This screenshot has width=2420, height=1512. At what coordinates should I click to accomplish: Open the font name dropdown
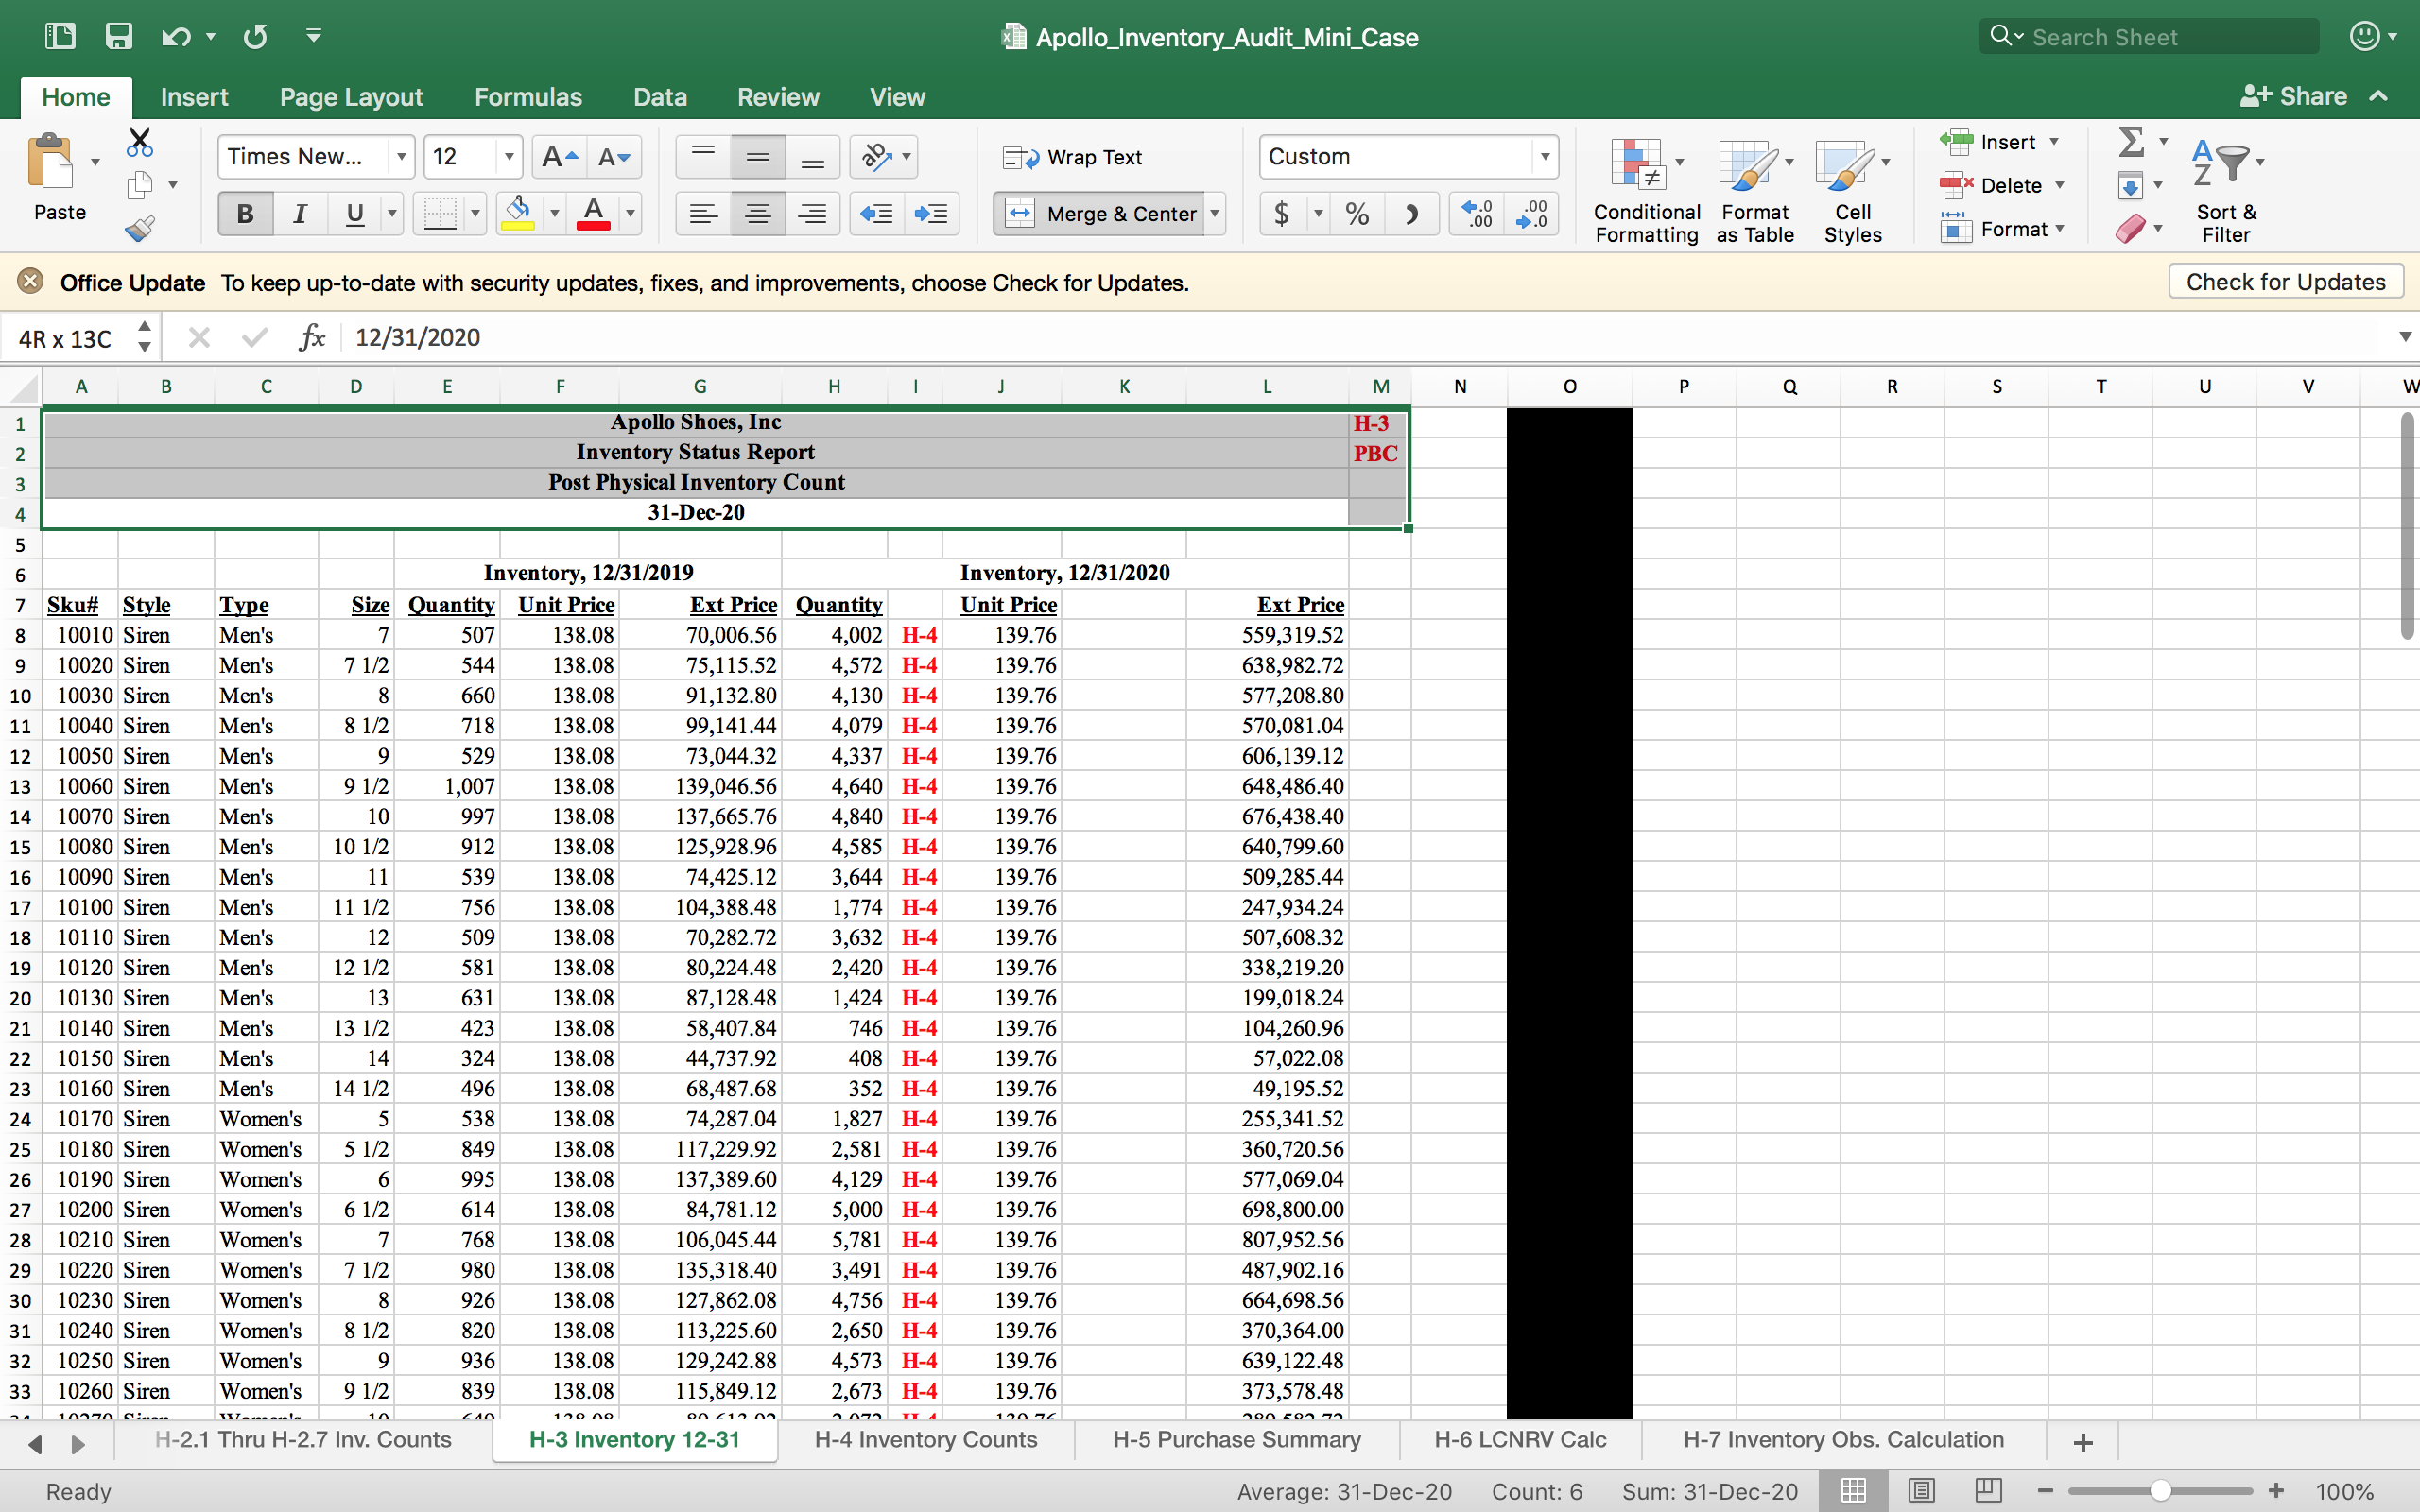(x=401, y=157)
